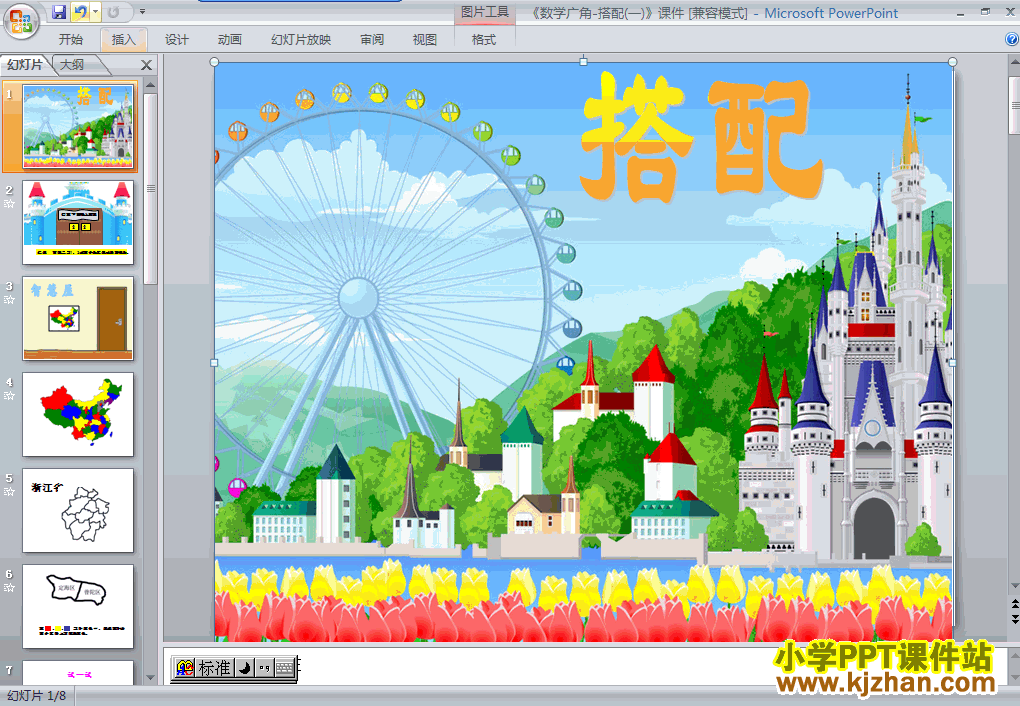This screenshot has width=1020, height=706.
Task: Click the top-left corner handle of the picture
Action: 214,62
